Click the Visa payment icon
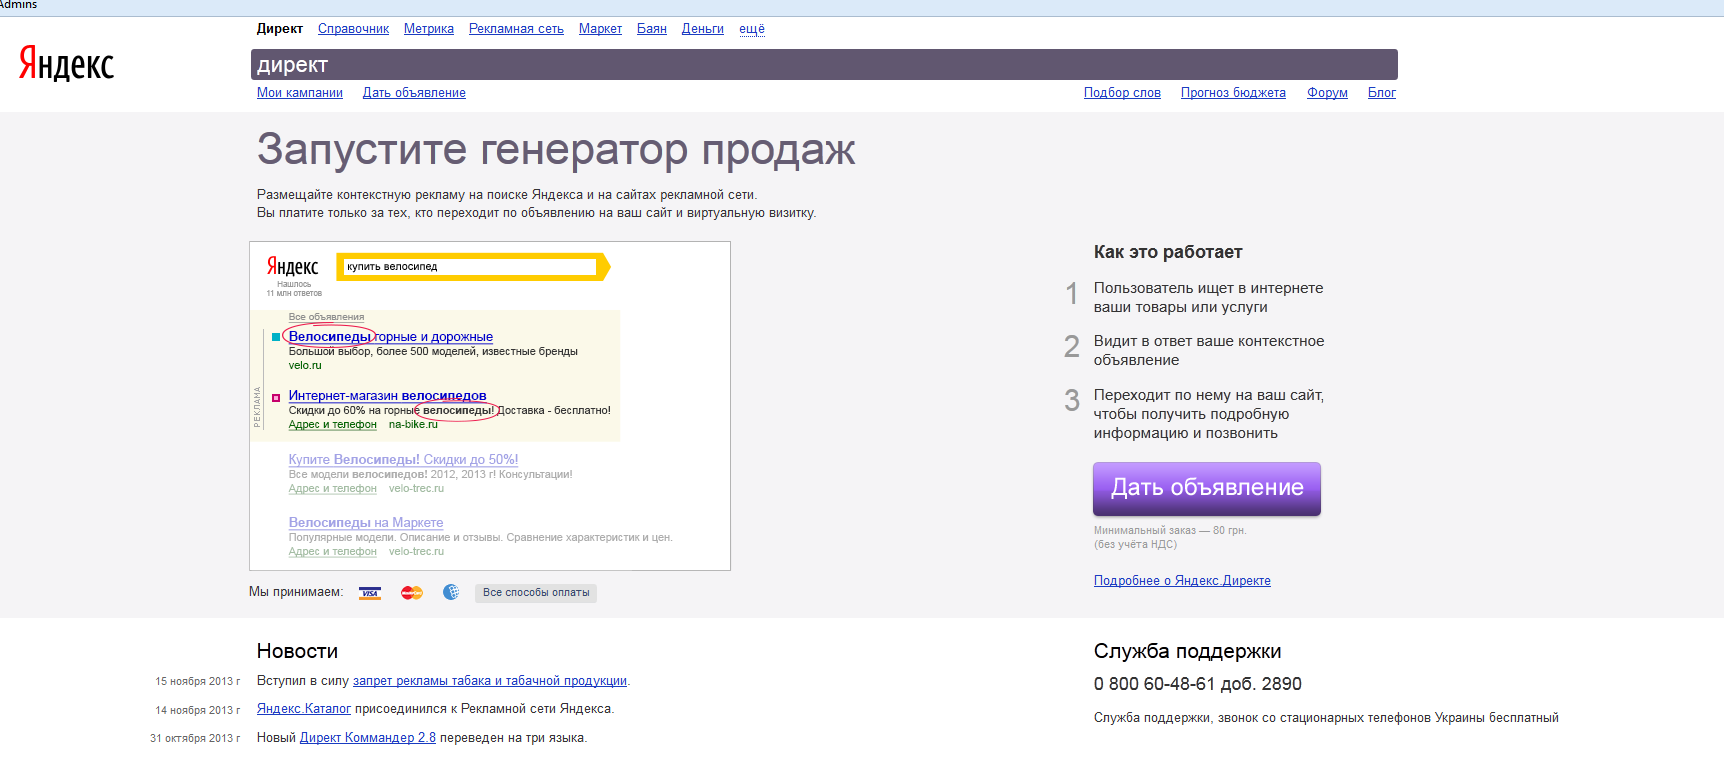 (370, 593)
